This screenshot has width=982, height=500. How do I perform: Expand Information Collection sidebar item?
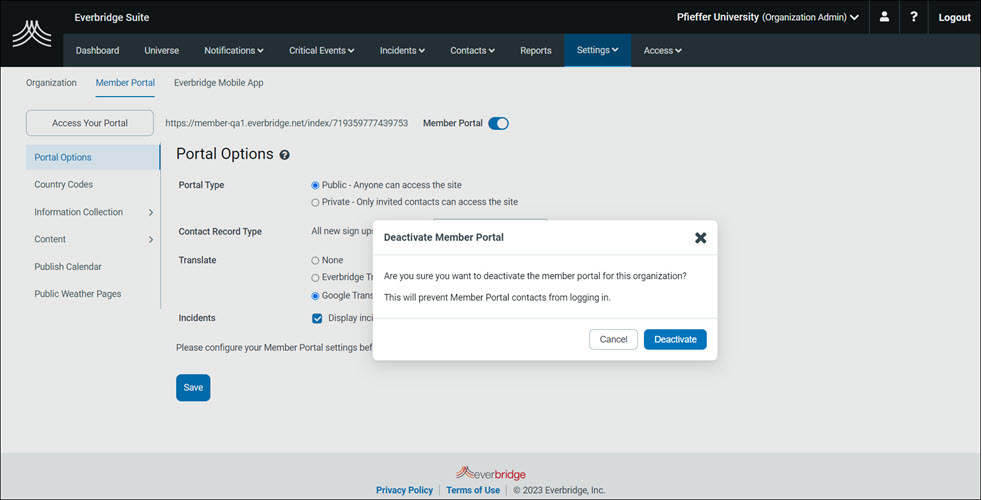(x=93, y=212)
